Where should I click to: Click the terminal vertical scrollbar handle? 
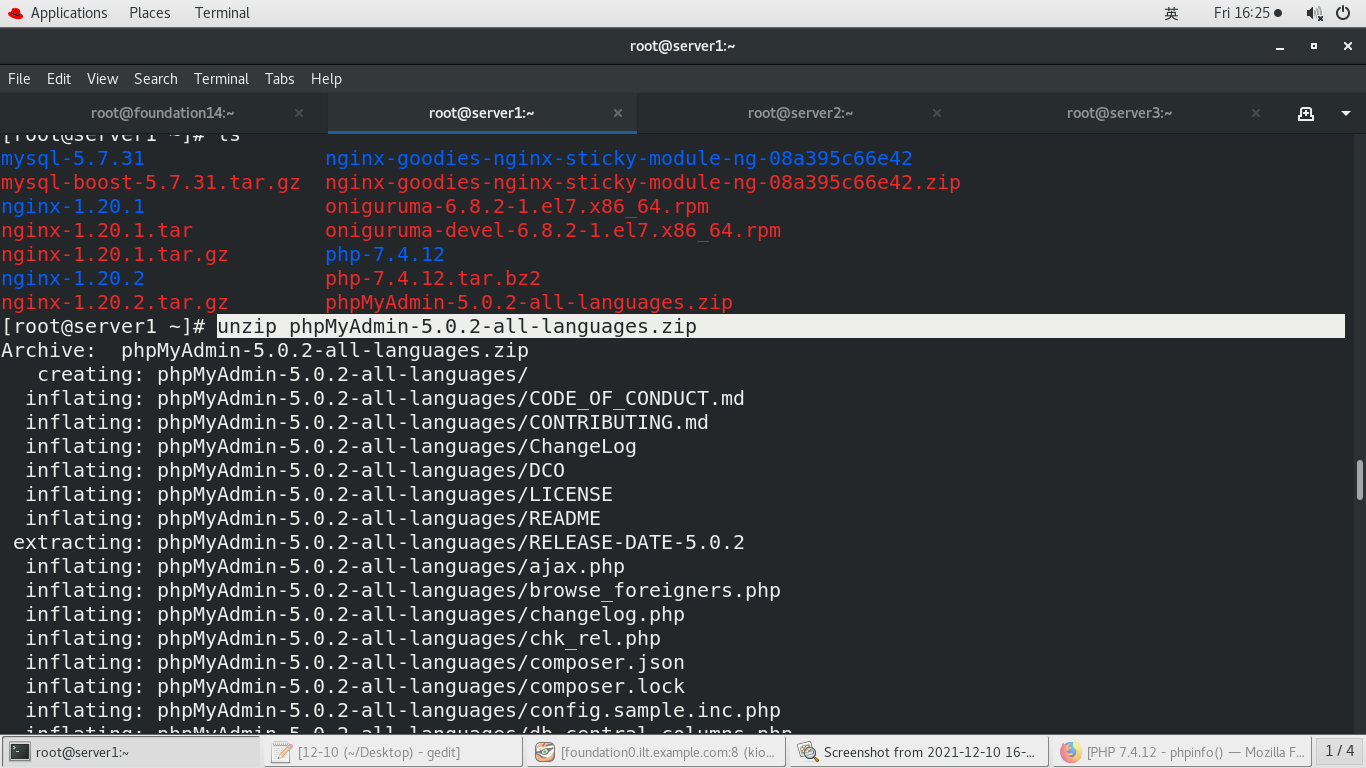tap(1359, 480)
